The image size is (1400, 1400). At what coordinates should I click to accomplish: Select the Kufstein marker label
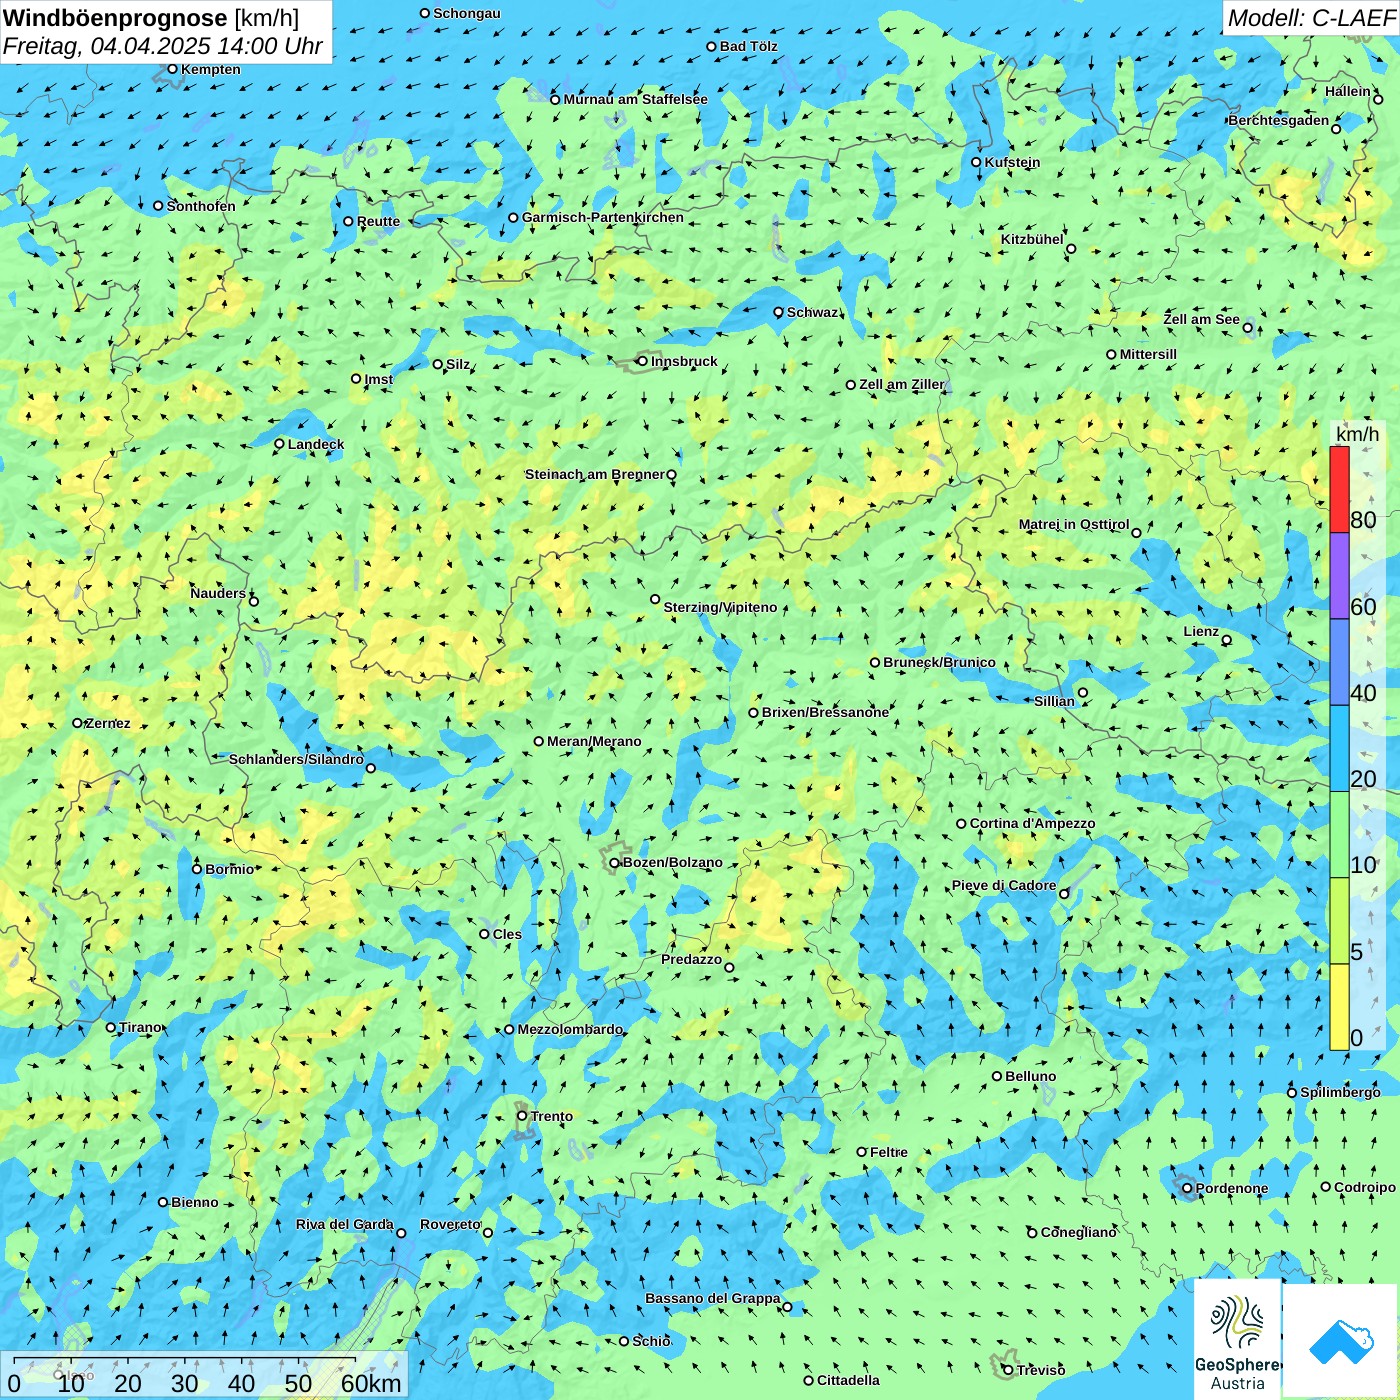1012,162
